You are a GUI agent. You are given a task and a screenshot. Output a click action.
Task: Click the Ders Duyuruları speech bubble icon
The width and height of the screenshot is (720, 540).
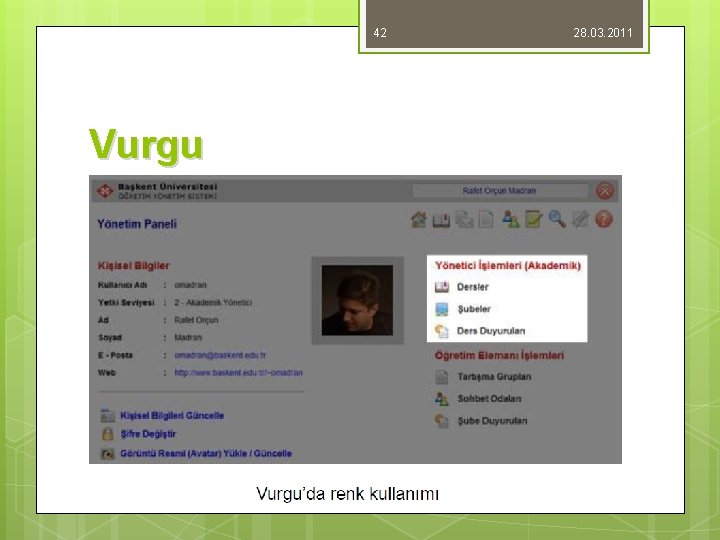pyautogui.click(x=441, y=331)
